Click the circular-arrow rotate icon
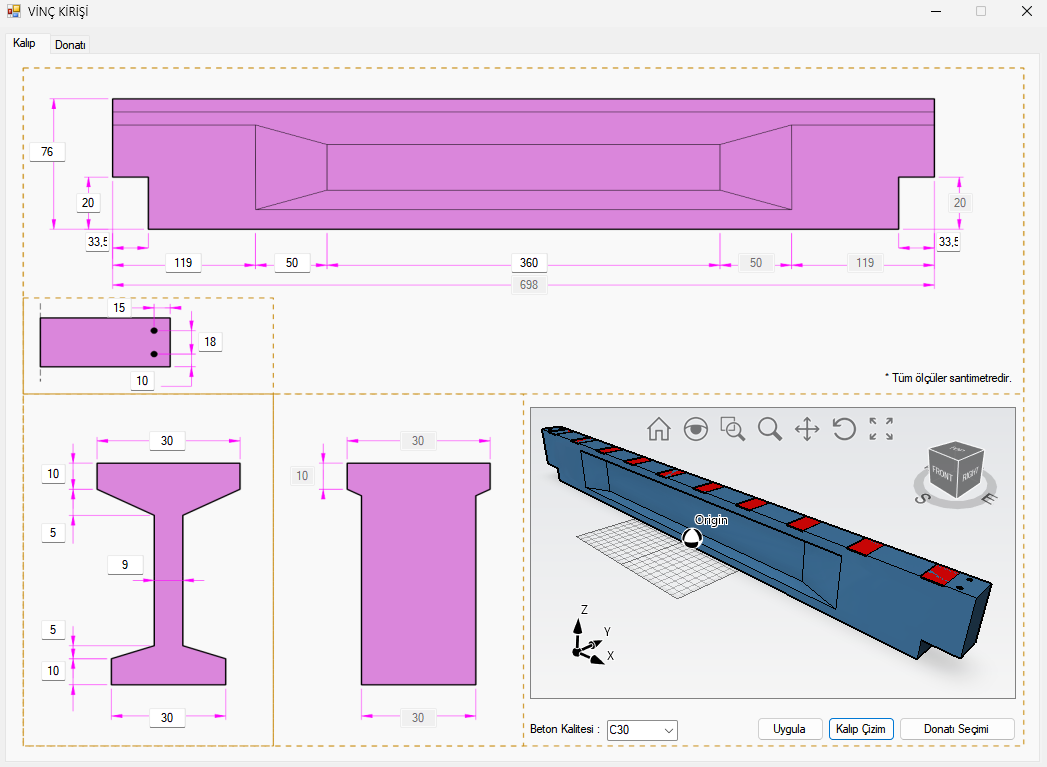 point(844,429)
